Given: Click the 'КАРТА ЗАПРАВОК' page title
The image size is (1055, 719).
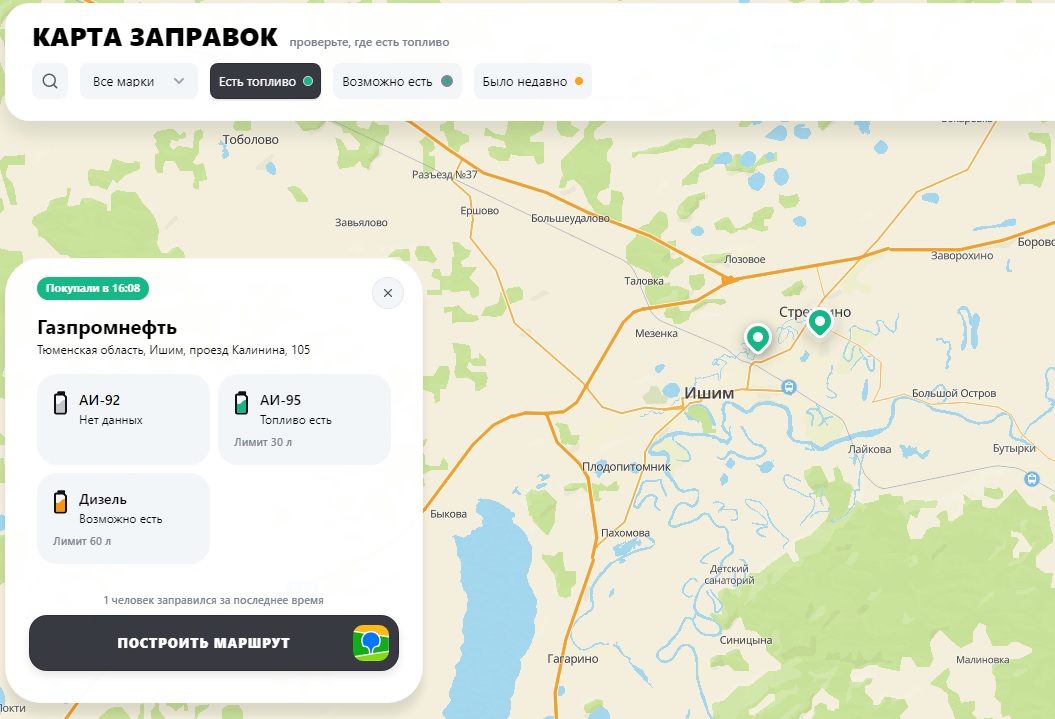Looking at the screenshot, I should coord(155,37).
